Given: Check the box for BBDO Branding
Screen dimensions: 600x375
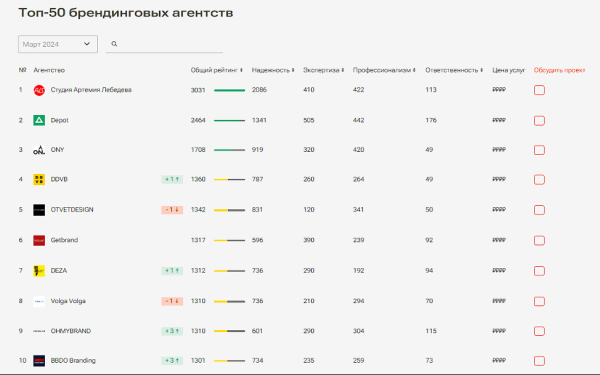Looking at the screenshot, I should click(x=539, y=361).
